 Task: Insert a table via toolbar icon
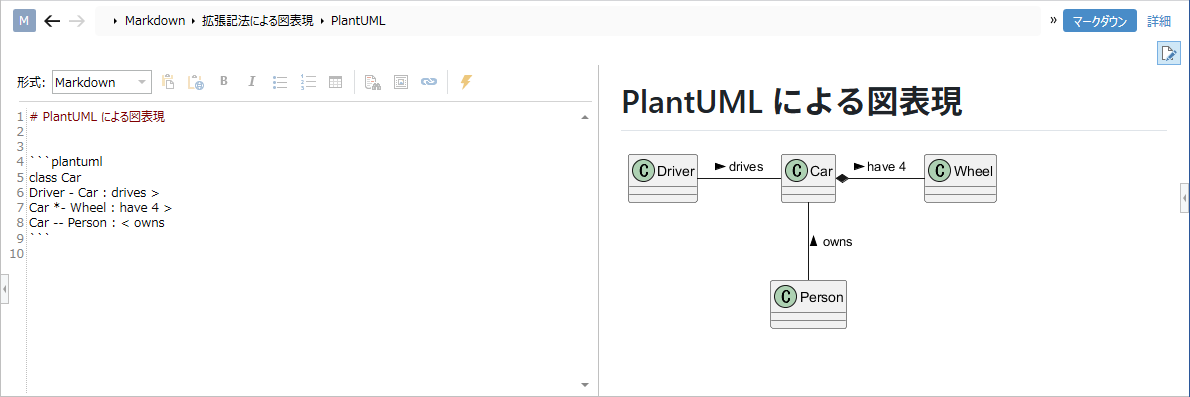(335, 82)
